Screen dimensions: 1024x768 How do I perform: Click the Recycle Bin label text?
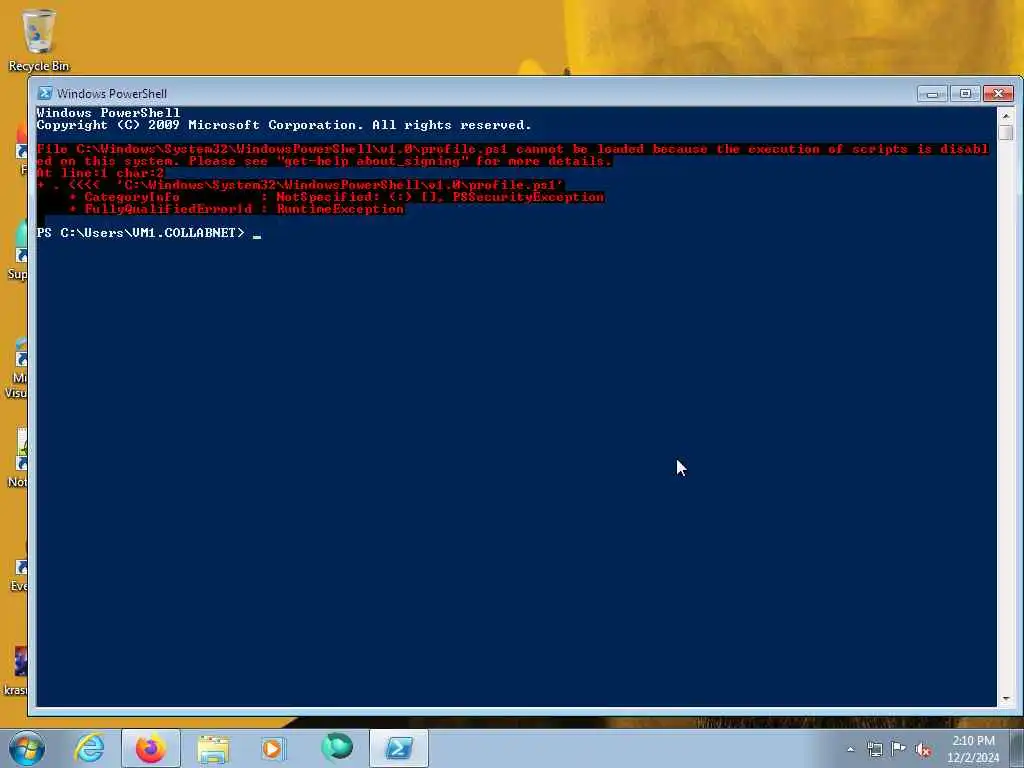click(x=39, y=66)
